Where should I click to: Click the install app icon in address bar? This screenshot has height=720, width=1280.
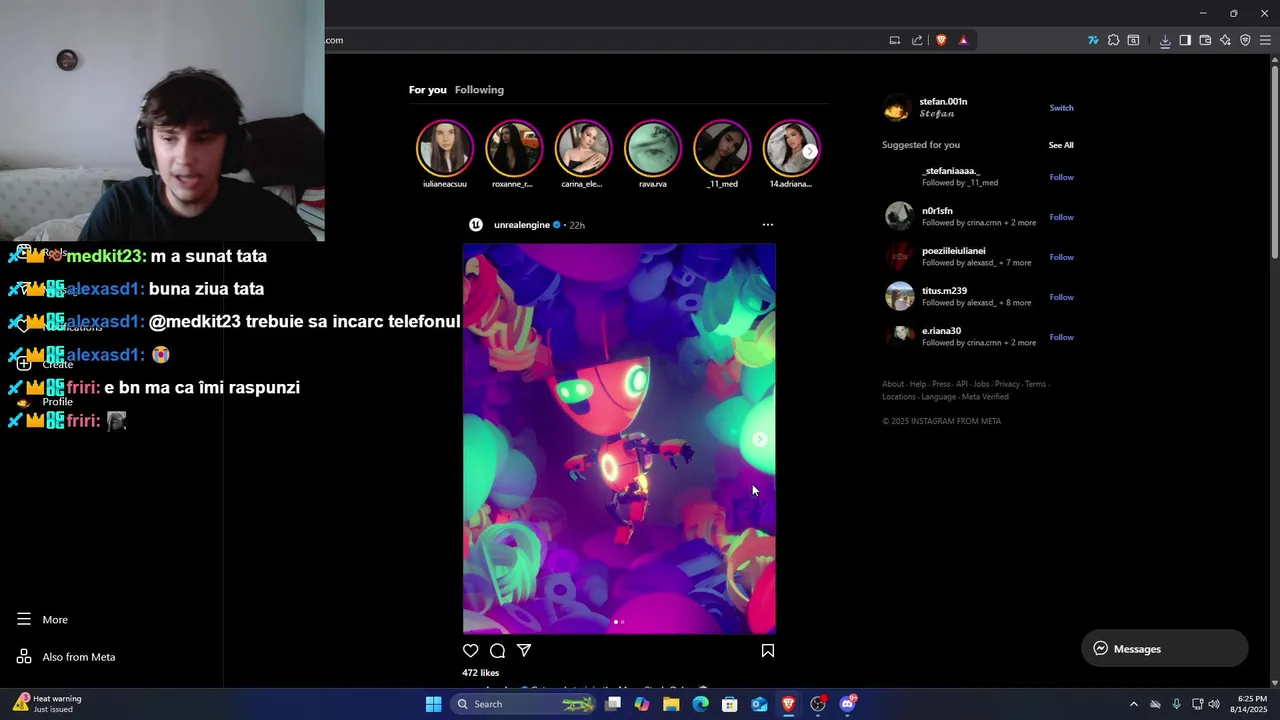[895, 40]
